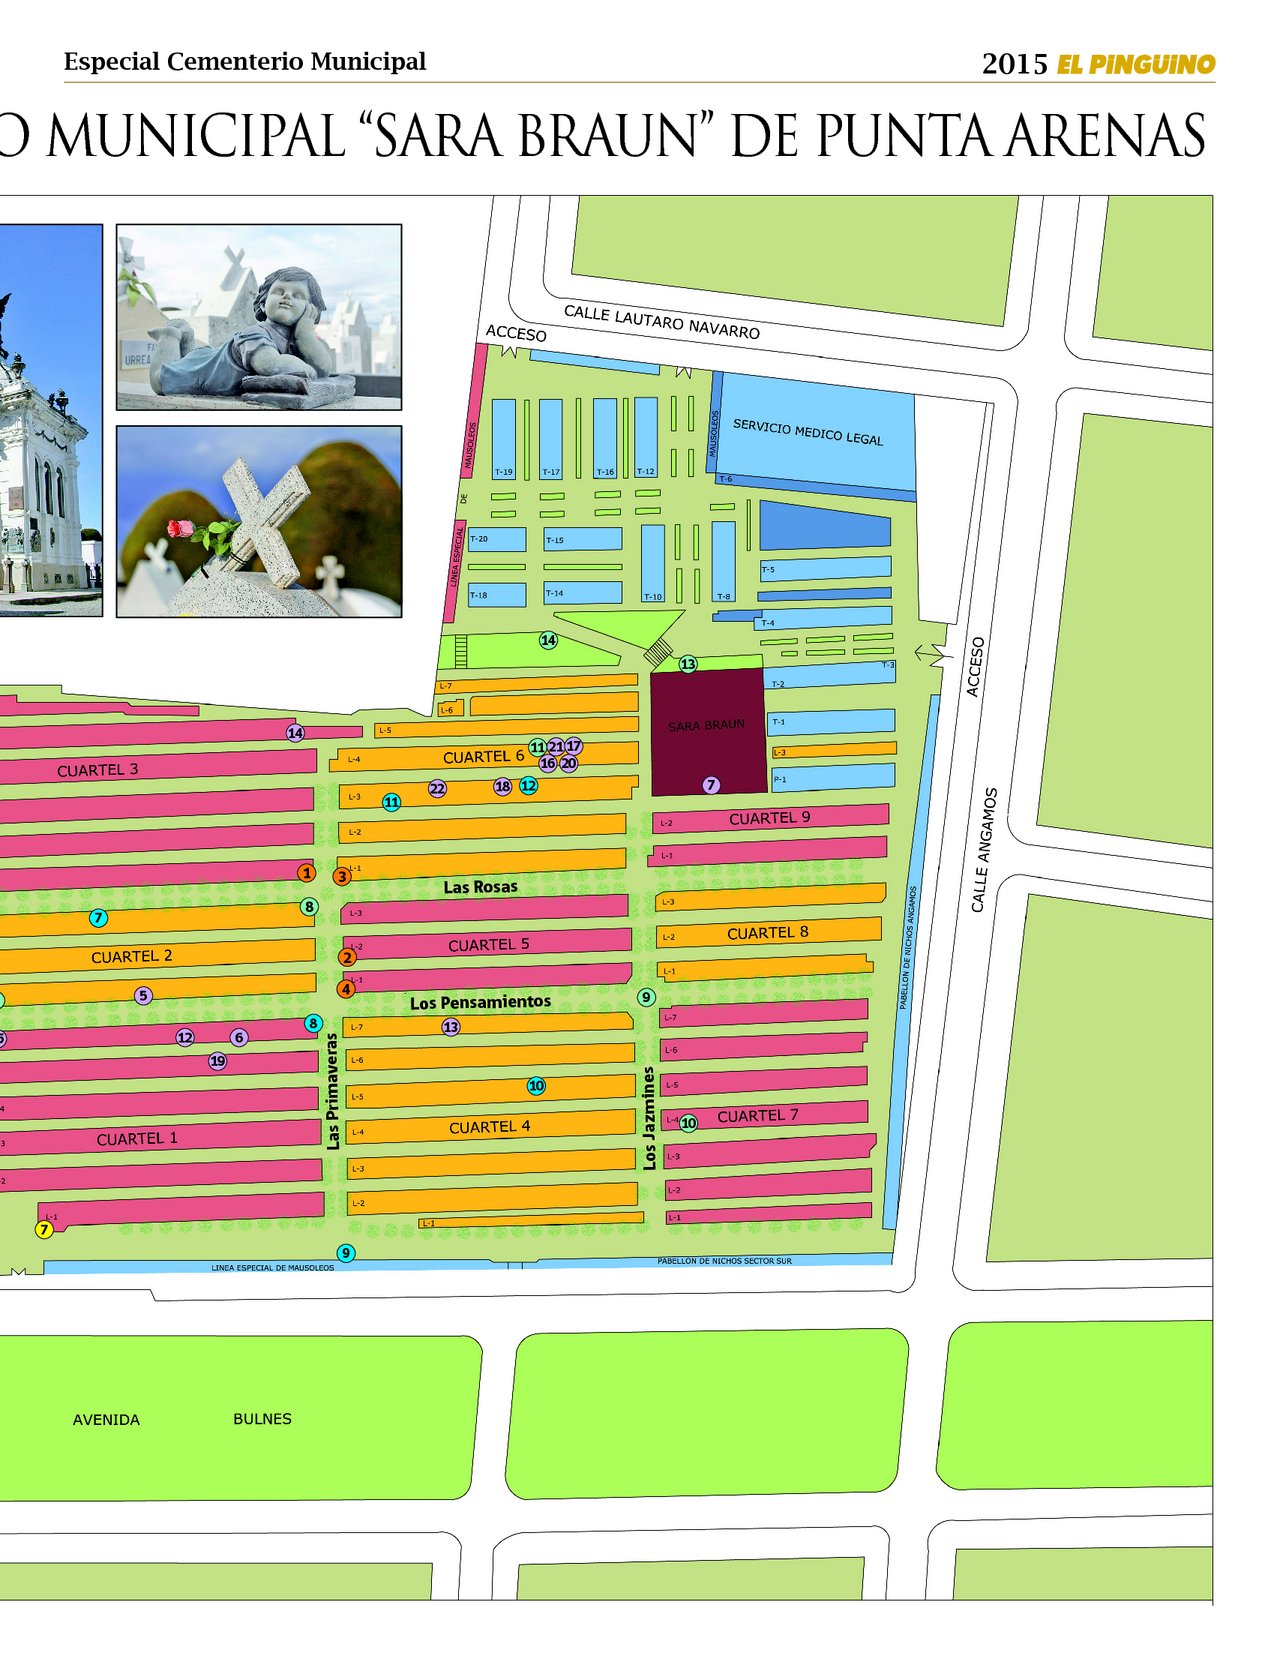Select the CUARTEL 4 label

(490, 1127)
